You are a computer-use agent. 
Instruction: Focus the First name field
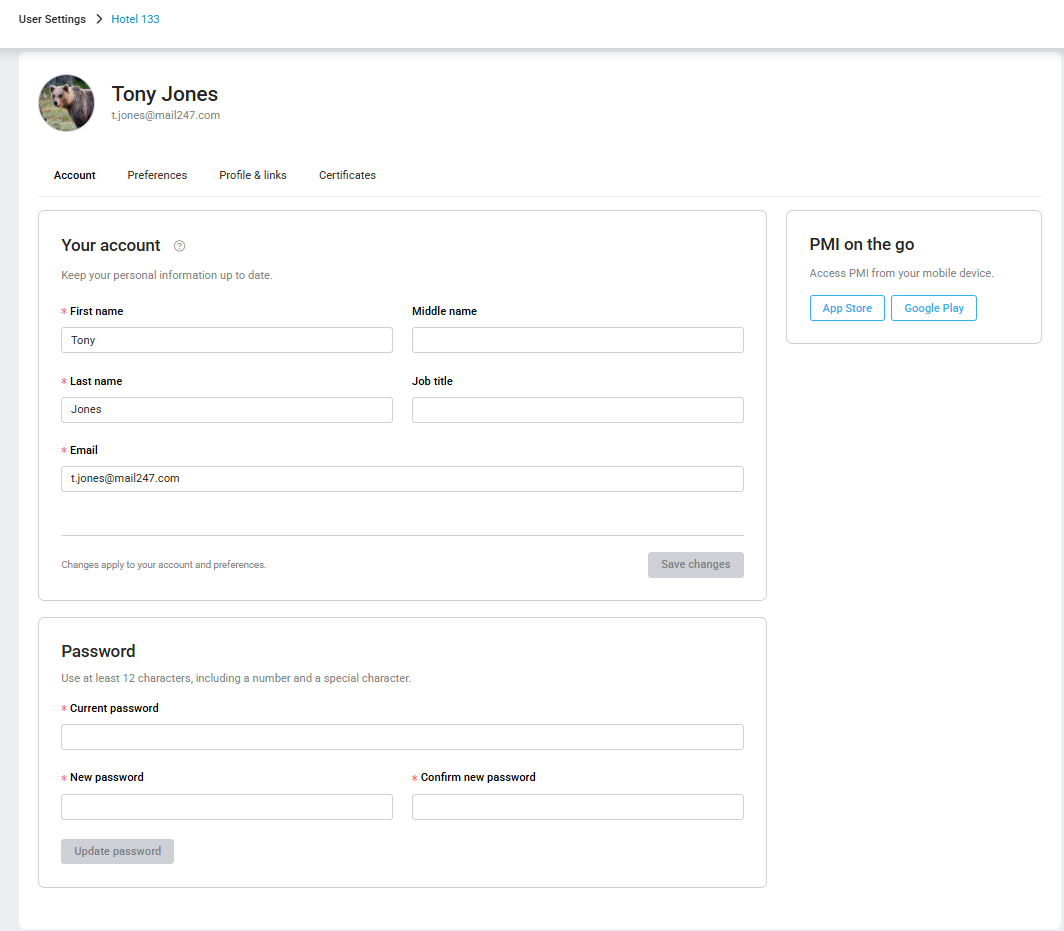click(227, 340)
